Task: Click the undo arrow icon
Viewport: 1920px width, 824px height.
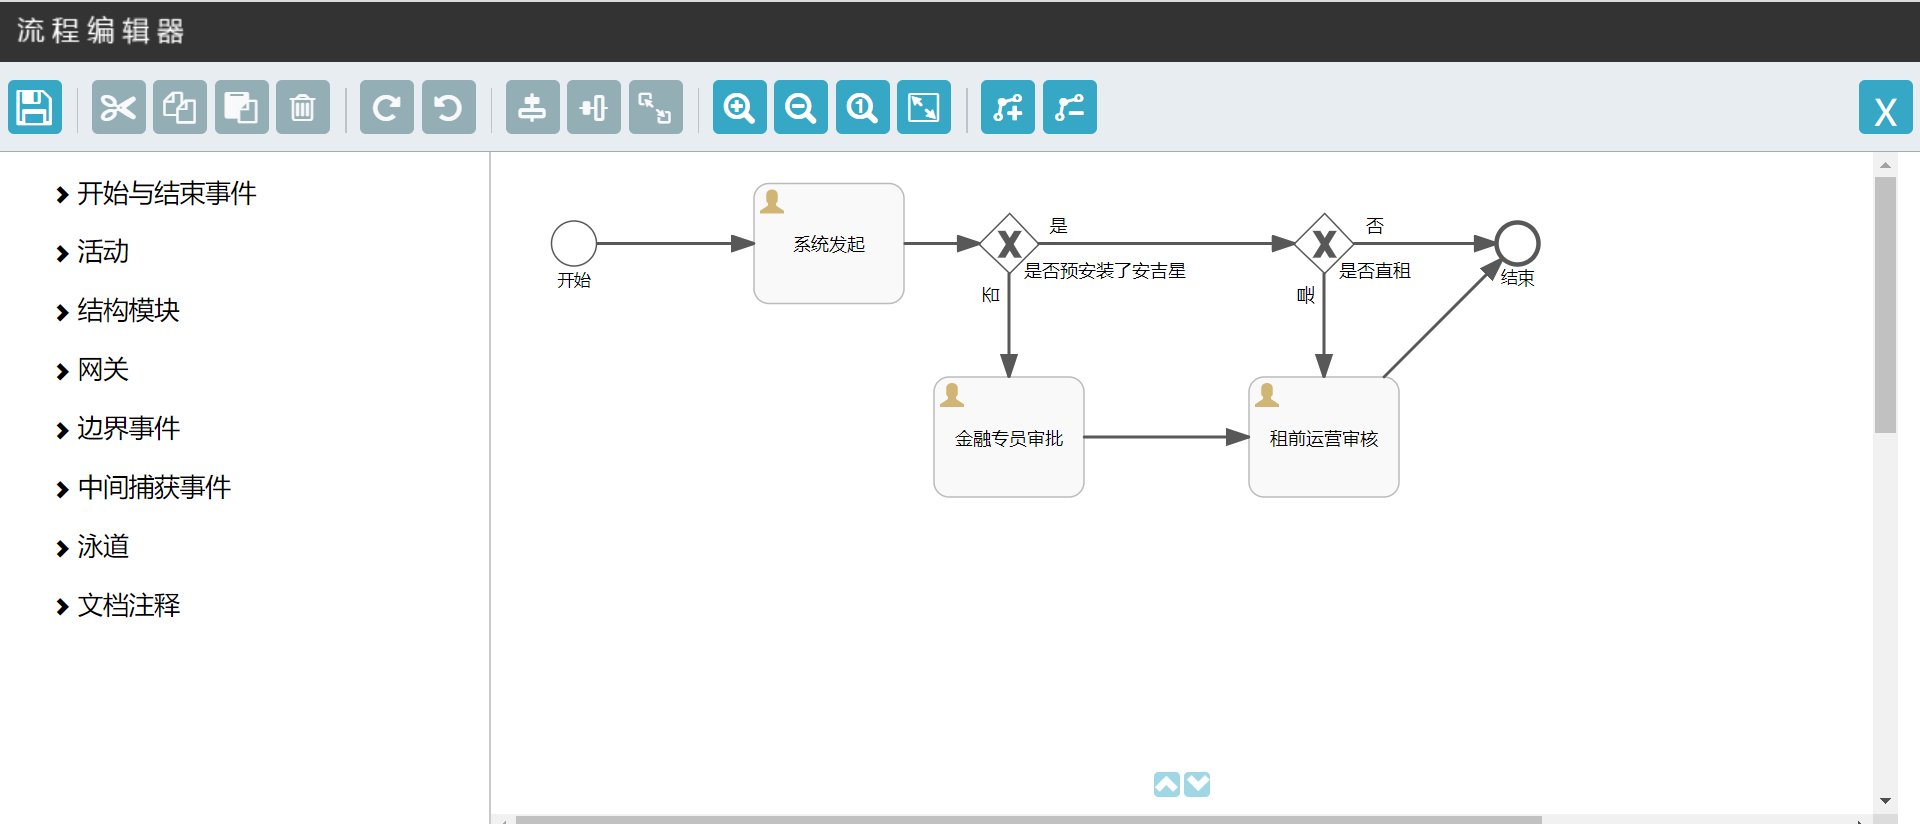Action: pos(449,107)
